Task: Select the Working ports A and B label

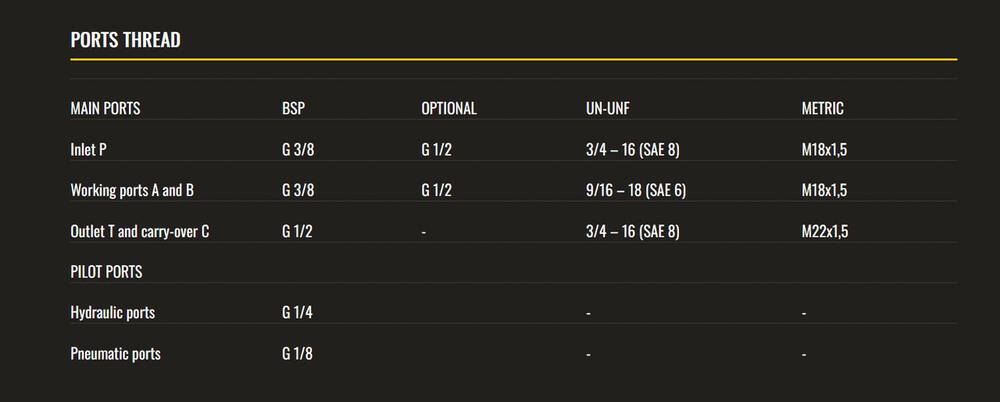Action: 130,190
